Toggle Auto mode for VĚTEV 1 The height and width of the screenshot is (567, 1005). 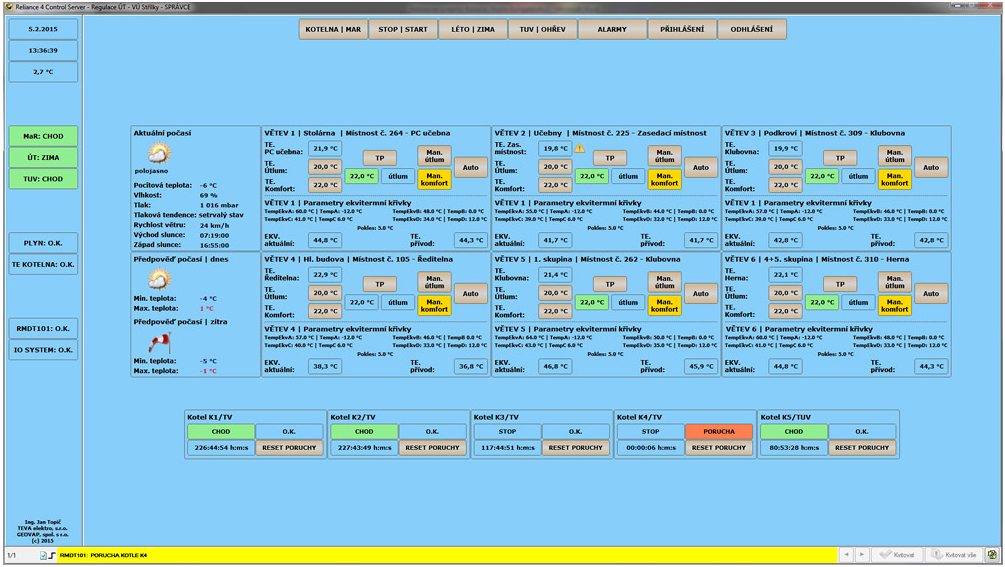click(x=470, y=167)
